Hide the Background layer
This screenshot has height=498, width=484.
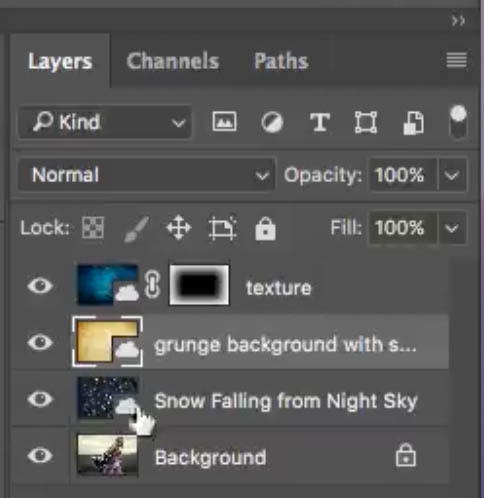click(x=40, y=455)
